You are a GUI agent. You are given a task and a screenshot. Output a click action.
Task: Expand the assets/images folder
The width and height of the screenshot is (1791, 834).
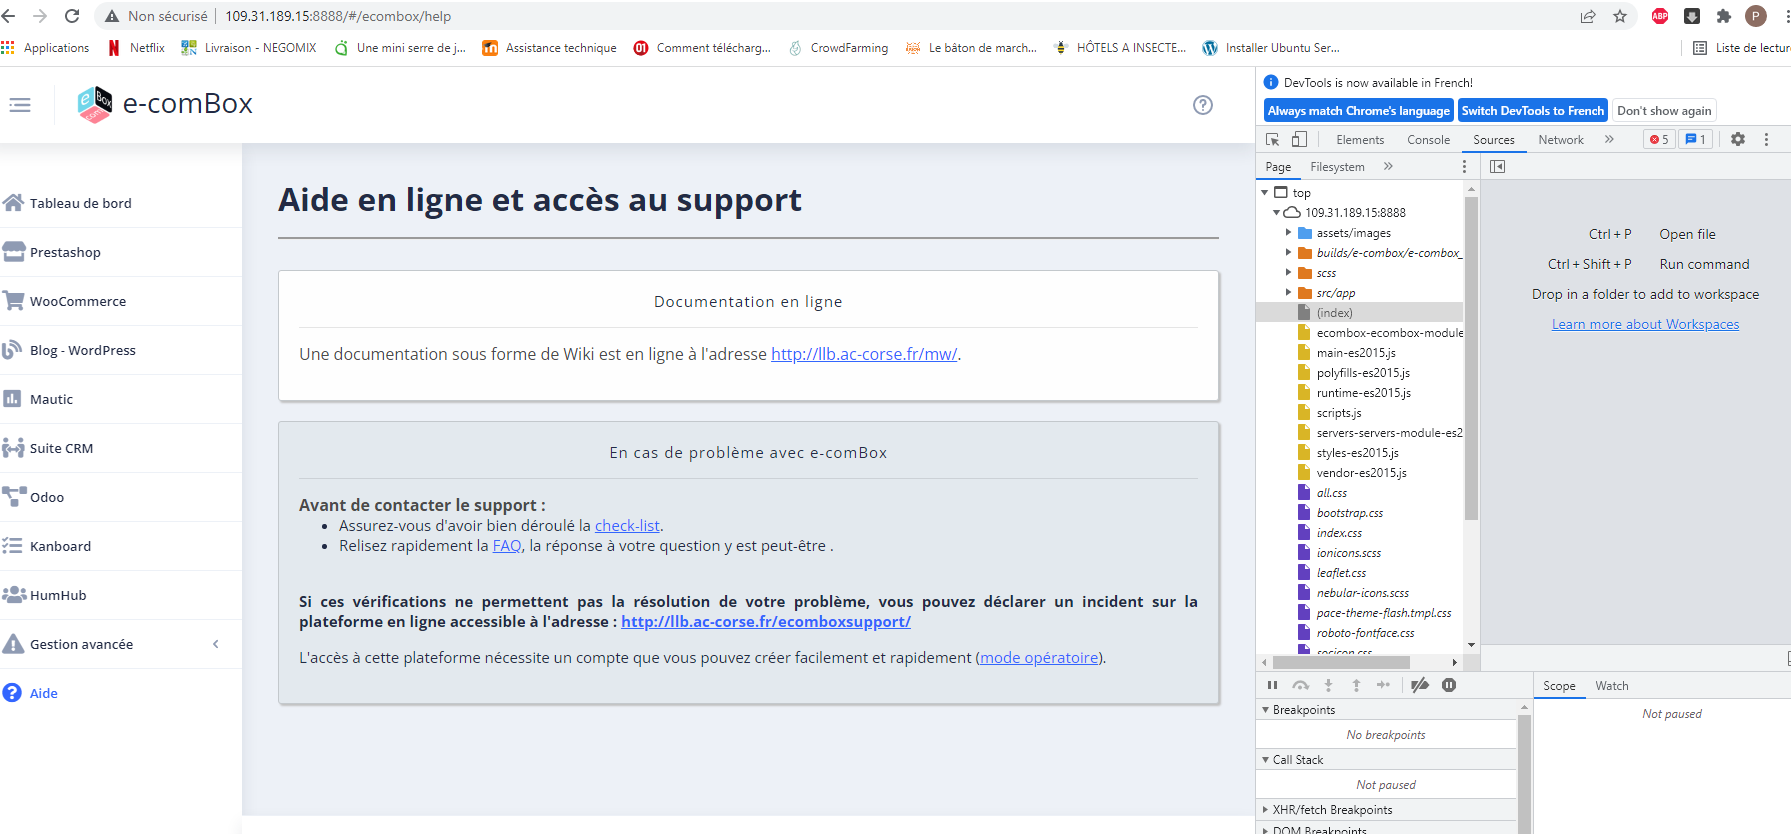point(1288,232)
